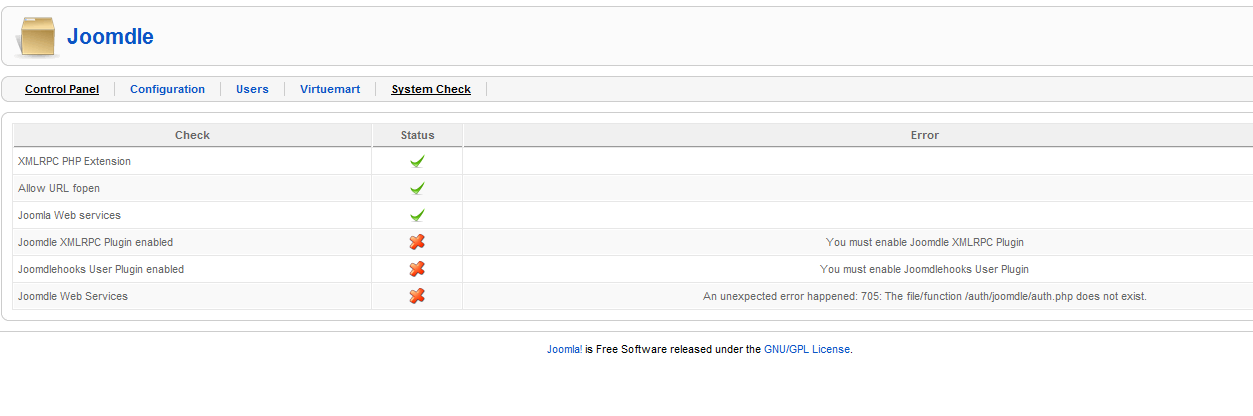Click the red X for Joomdle XMLRPC Plugin
The width and height of the screenshot is (1253, 416).
pyautogui.click(x=417, y=242)
